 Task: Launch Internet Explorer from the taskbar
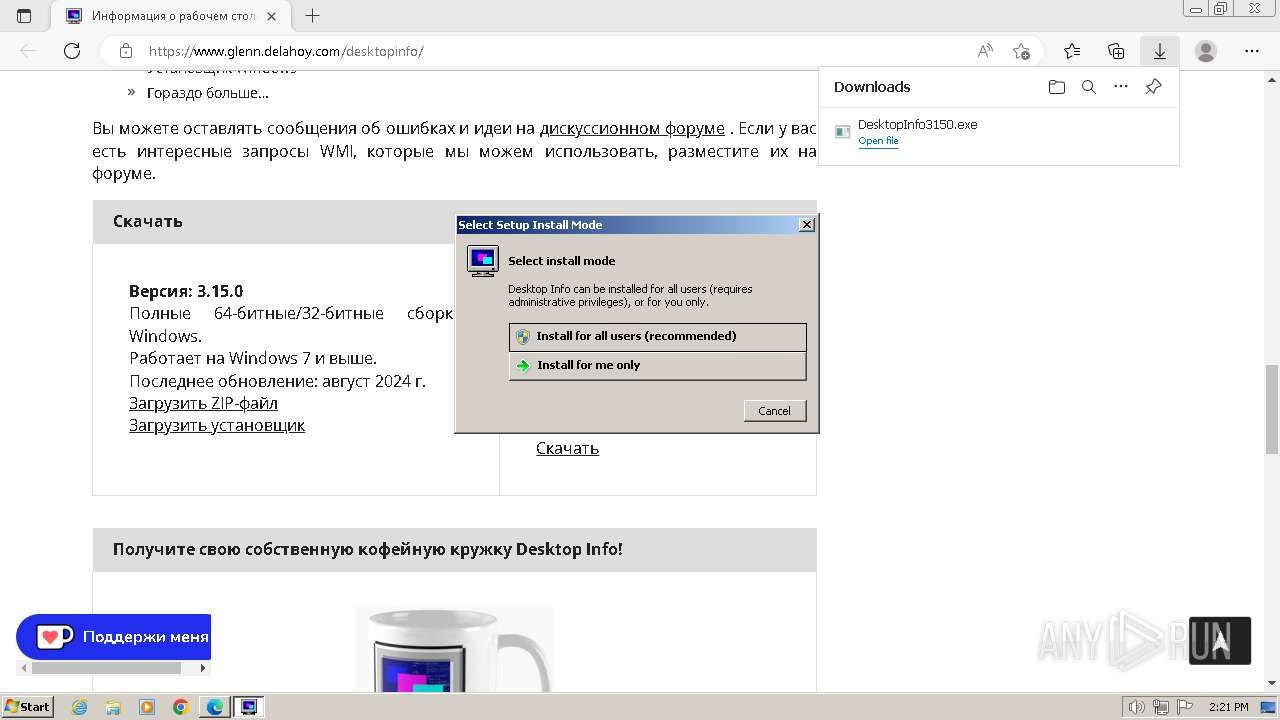pyautogui.click(x=79, y=707)
